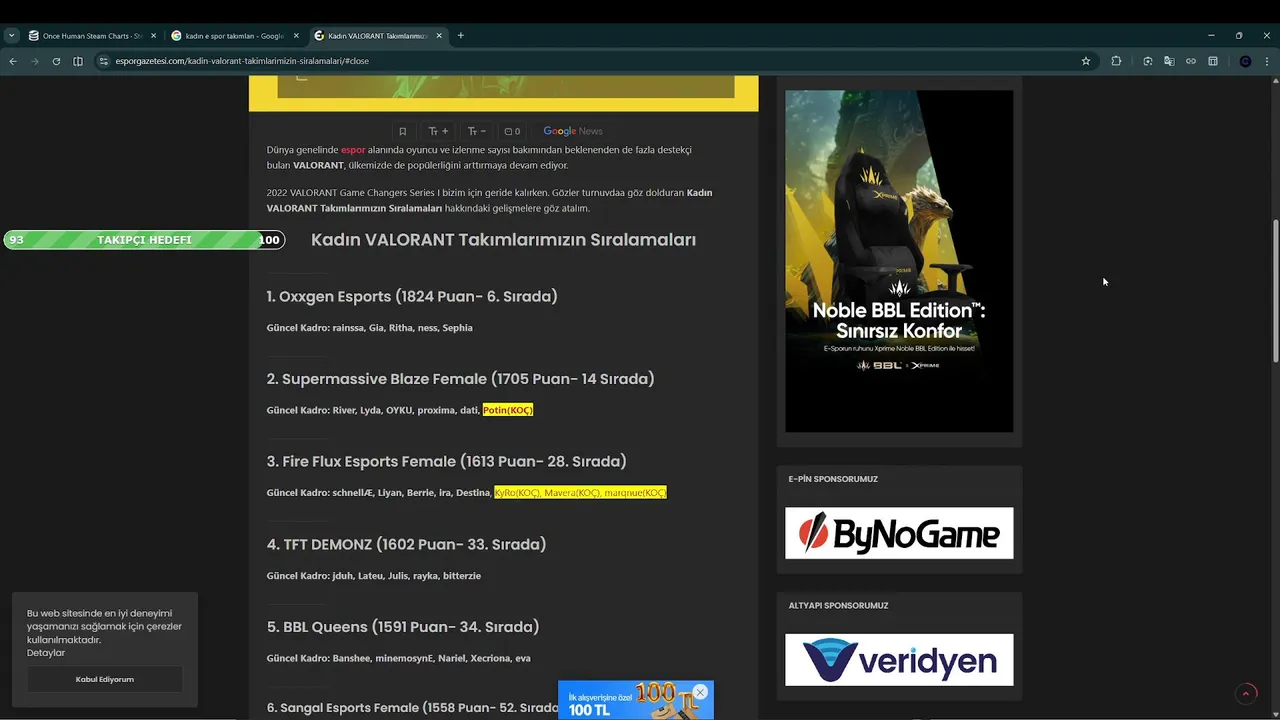This screenshot has height=720, width=1280.
Task: Click heading '3. Fire Flux Esports Female'
Action: 446,461
